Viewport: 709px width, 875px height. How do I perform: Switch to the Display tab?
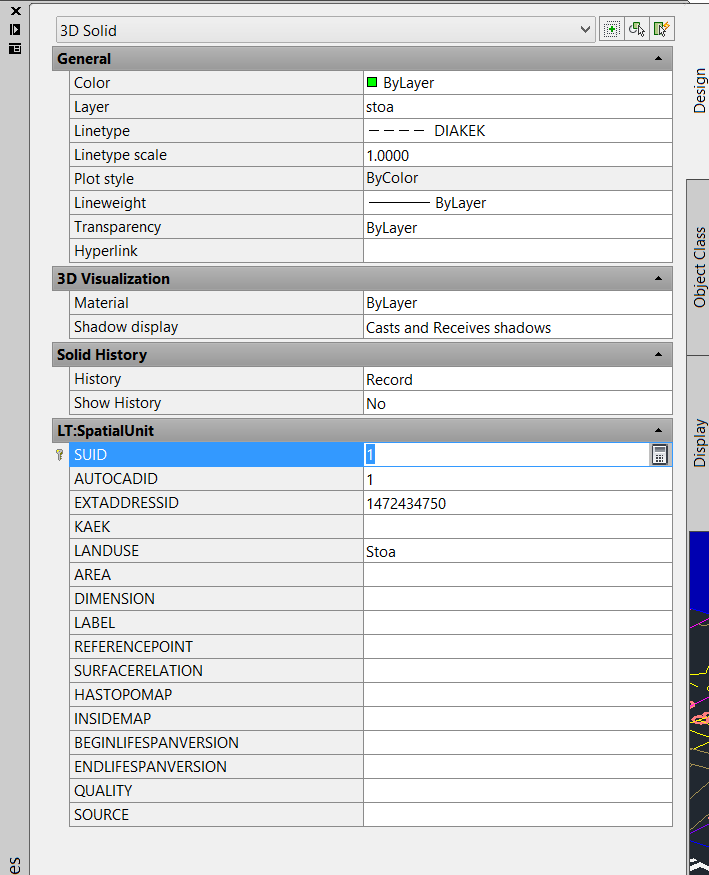pos(700,443)
